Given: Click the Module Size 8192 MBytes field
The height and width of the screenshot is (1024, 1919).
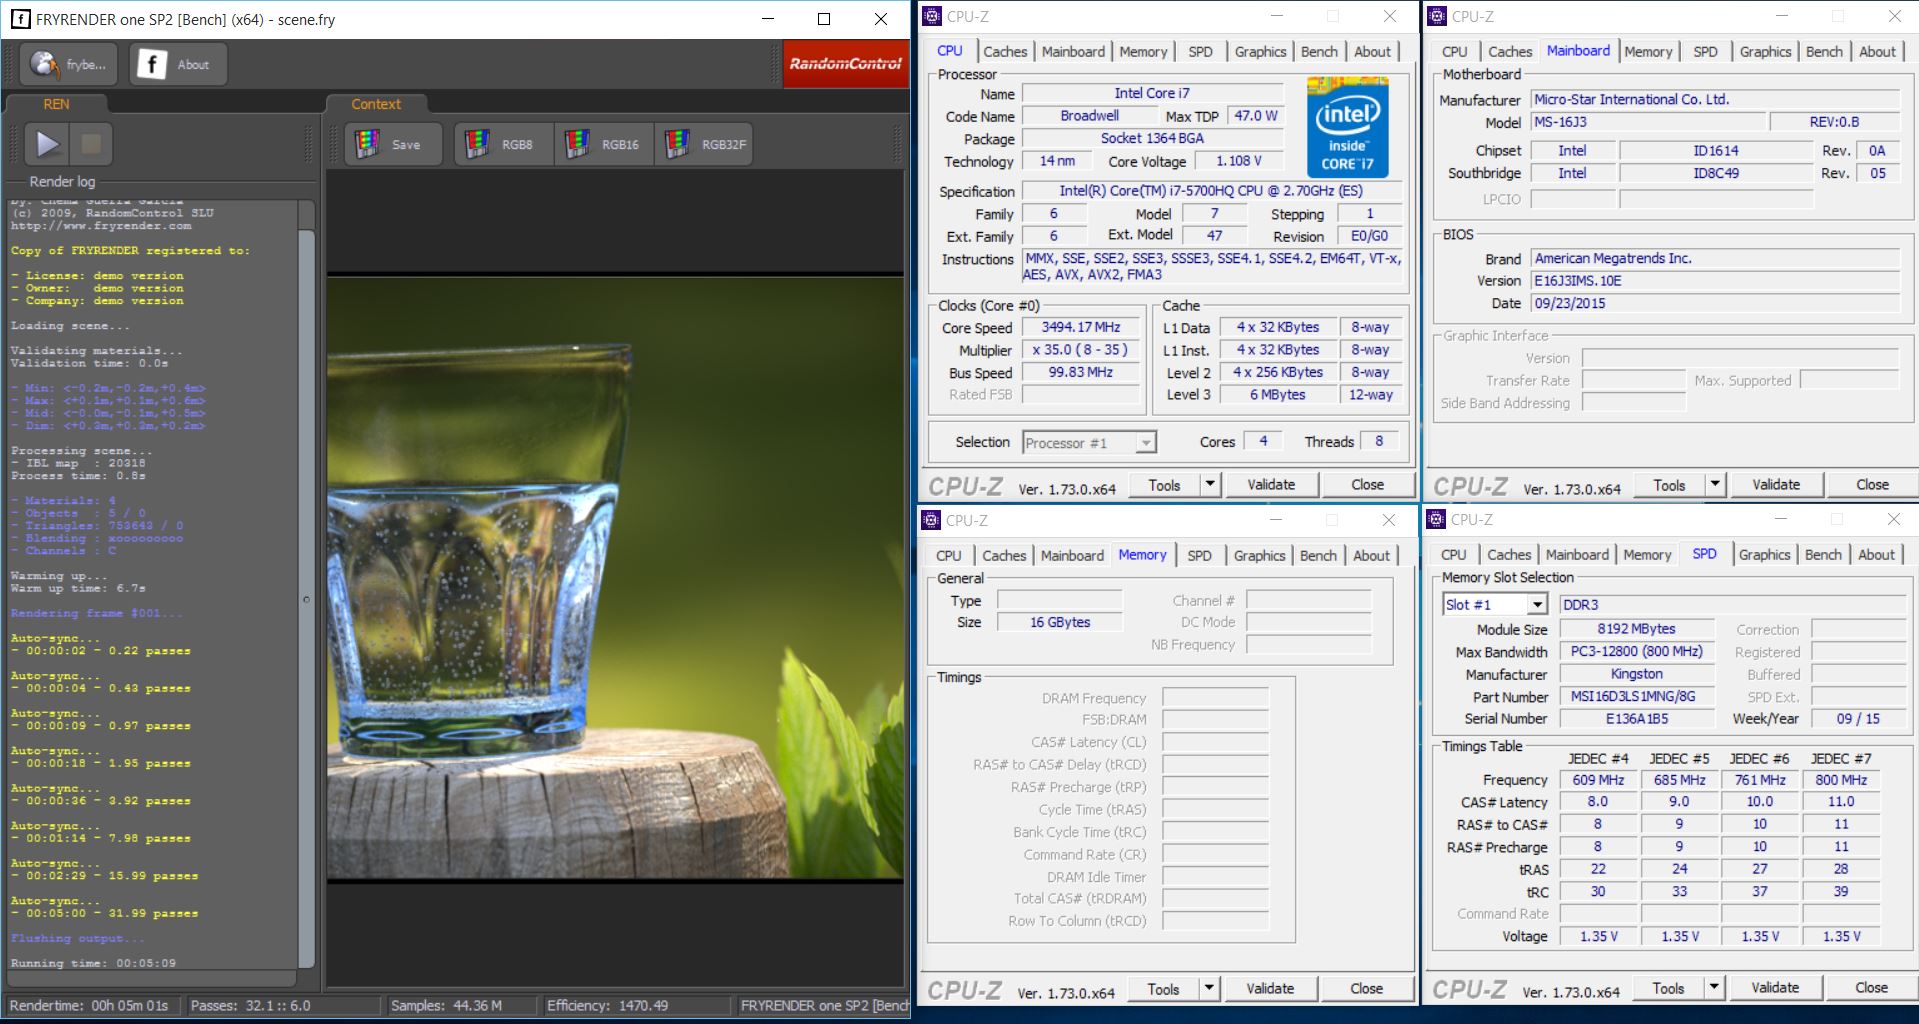Looking at the screenshot, I should pyautogui.click(x=1636, y=629).
